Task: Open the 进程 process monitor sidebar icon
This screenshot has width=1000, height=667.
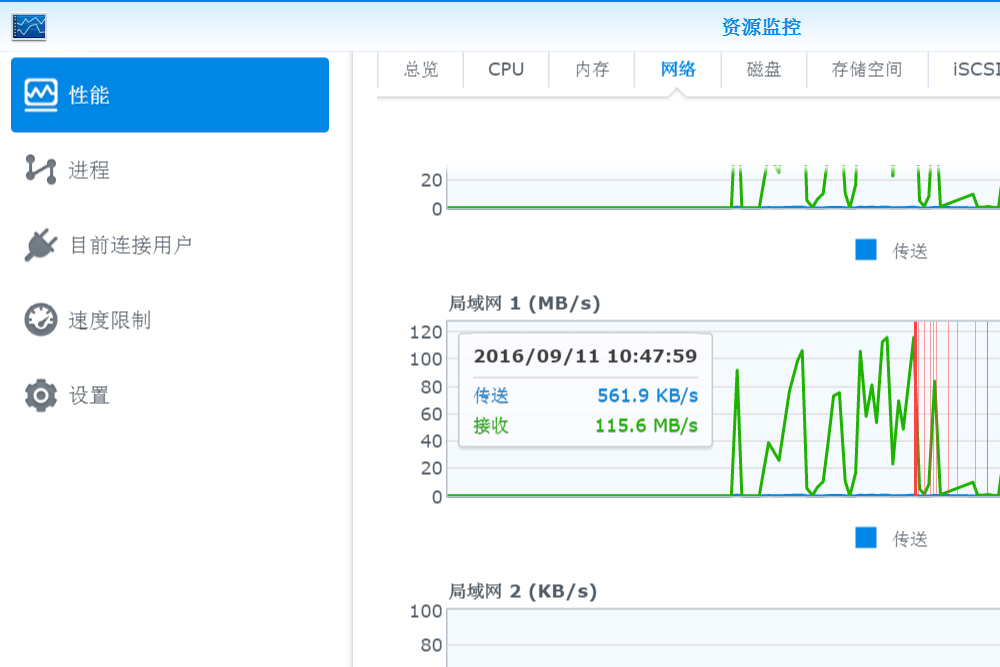Action: [39, 170]
